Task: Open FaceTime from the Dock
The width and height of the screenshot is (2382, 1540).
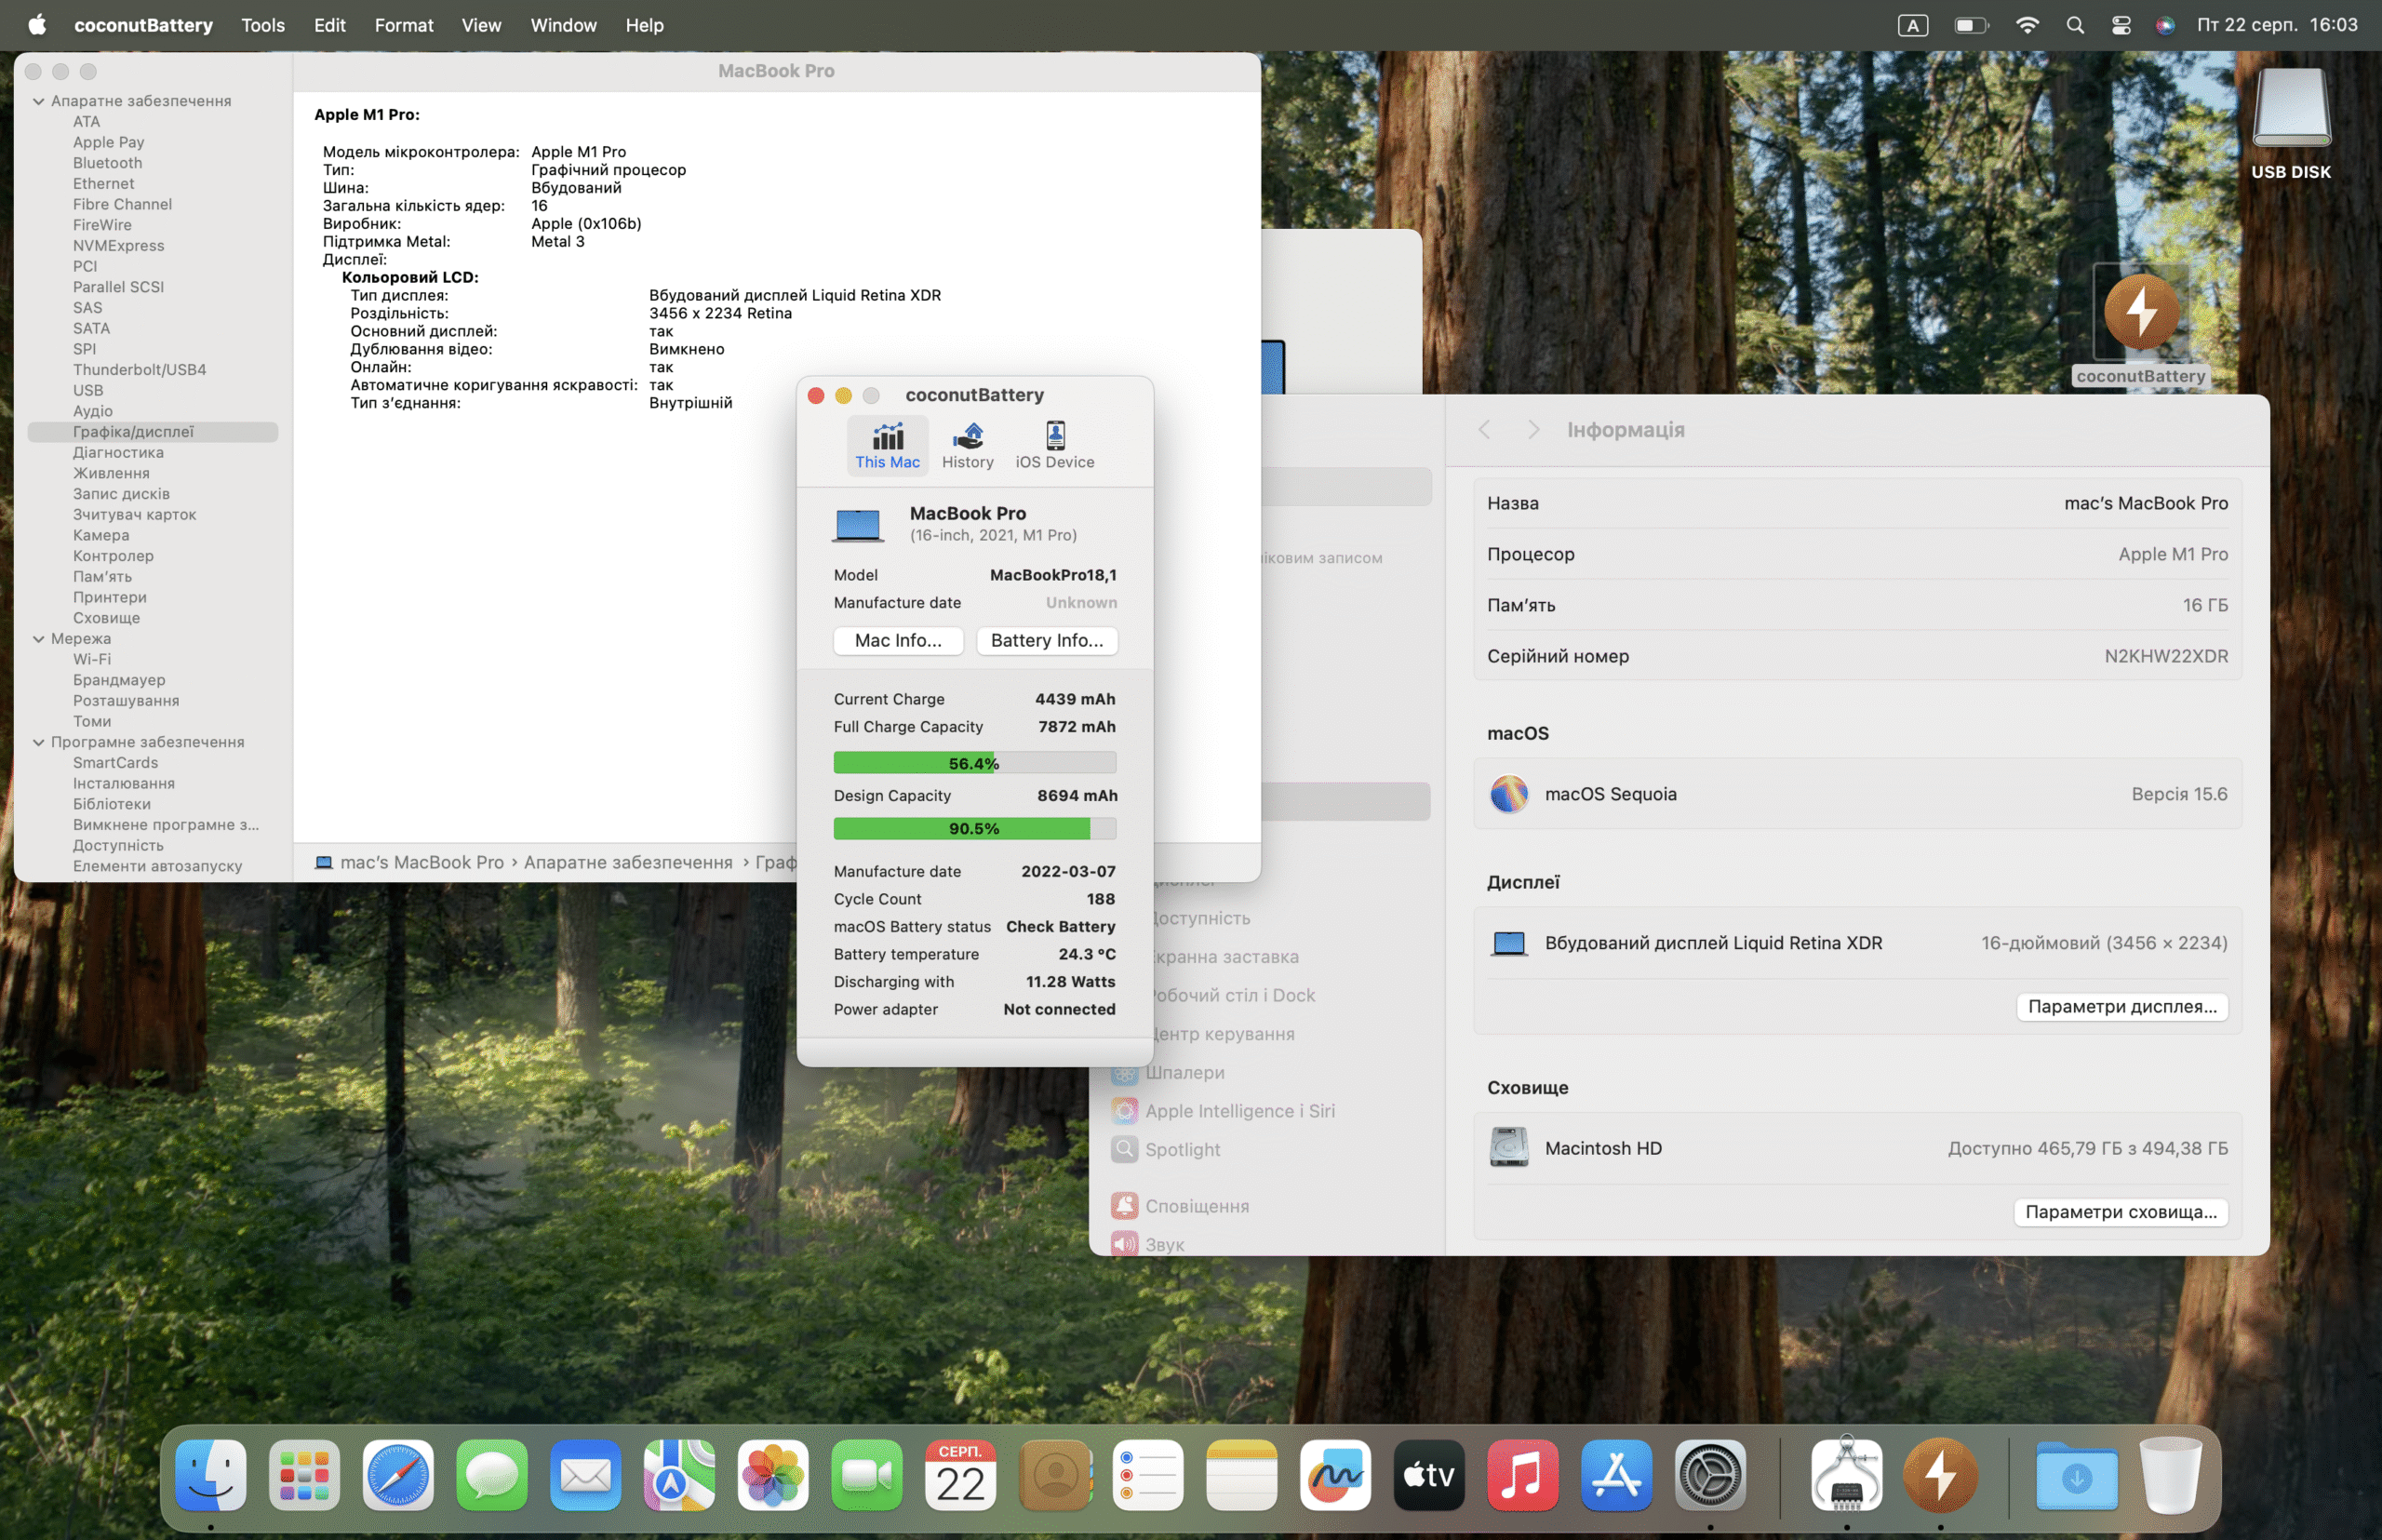Action: pos(866,1476)
